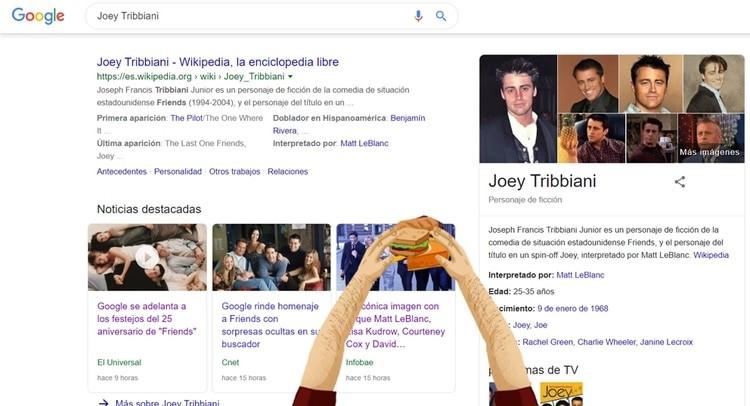Image resolution: width=750 pixels, height=406 pixels.
Task: Jump to the Relaciones section
Action: [x=287, y=172]
